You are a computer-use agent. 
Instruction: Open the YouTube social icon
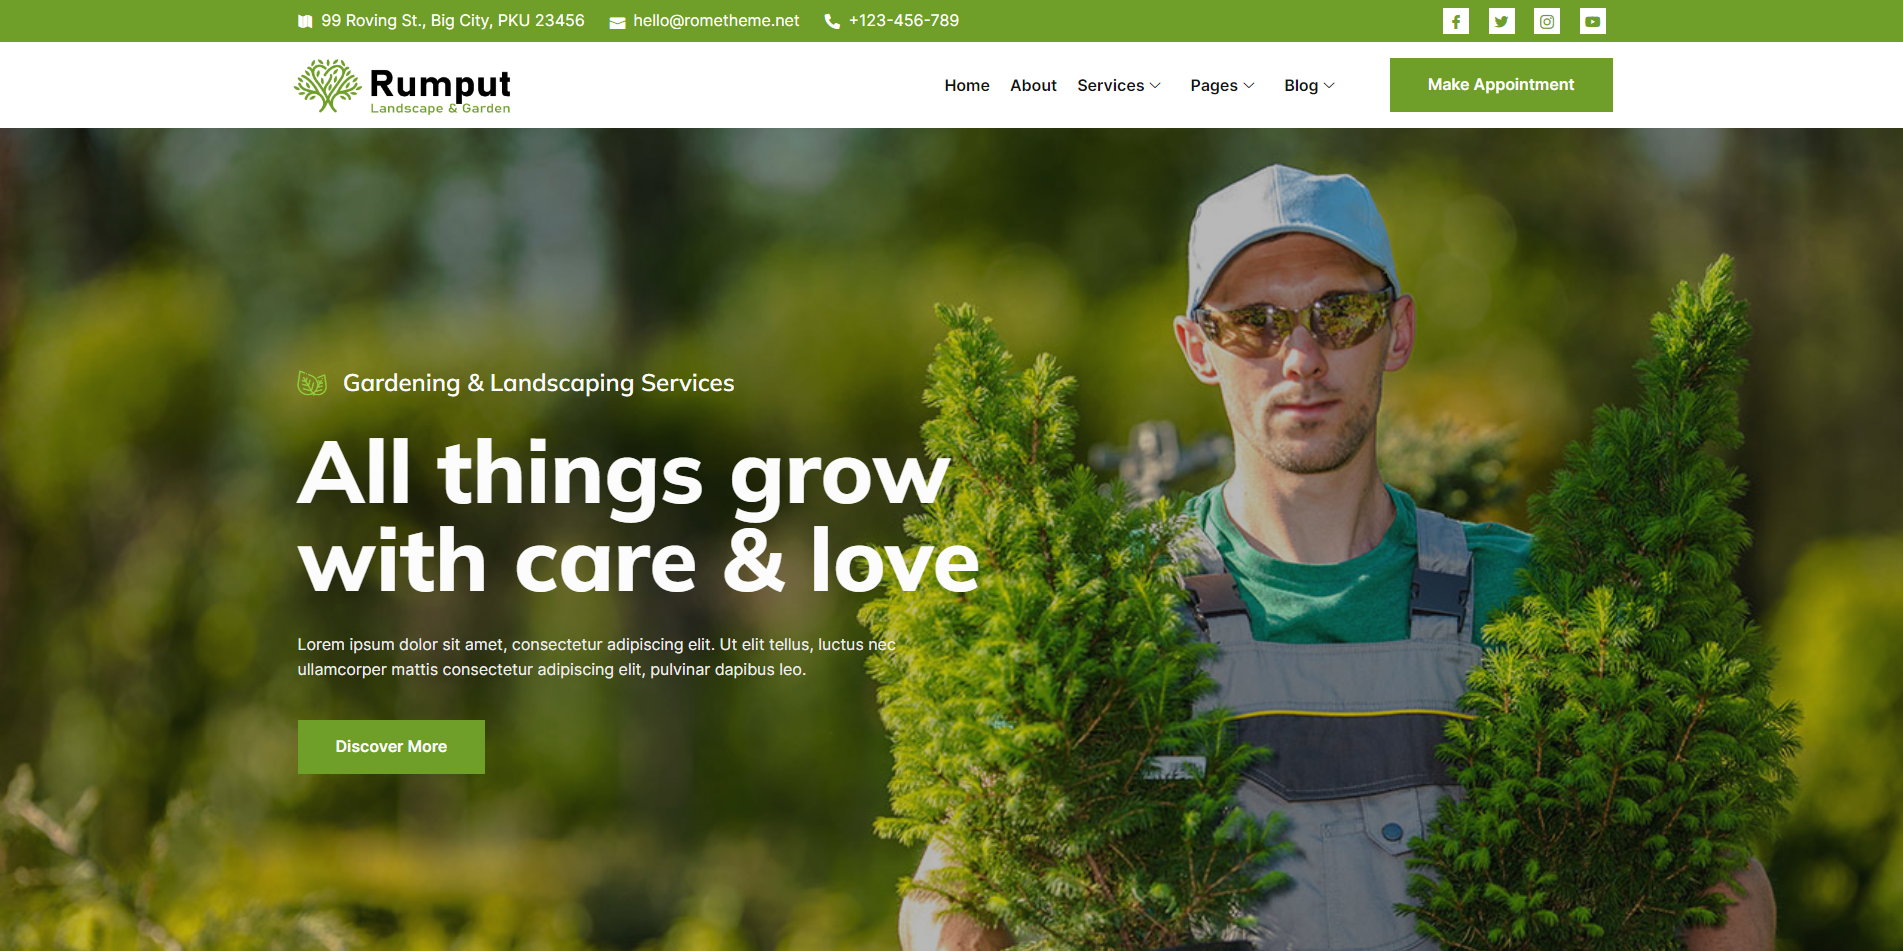pyautogui.click(x=1593, y=21)
